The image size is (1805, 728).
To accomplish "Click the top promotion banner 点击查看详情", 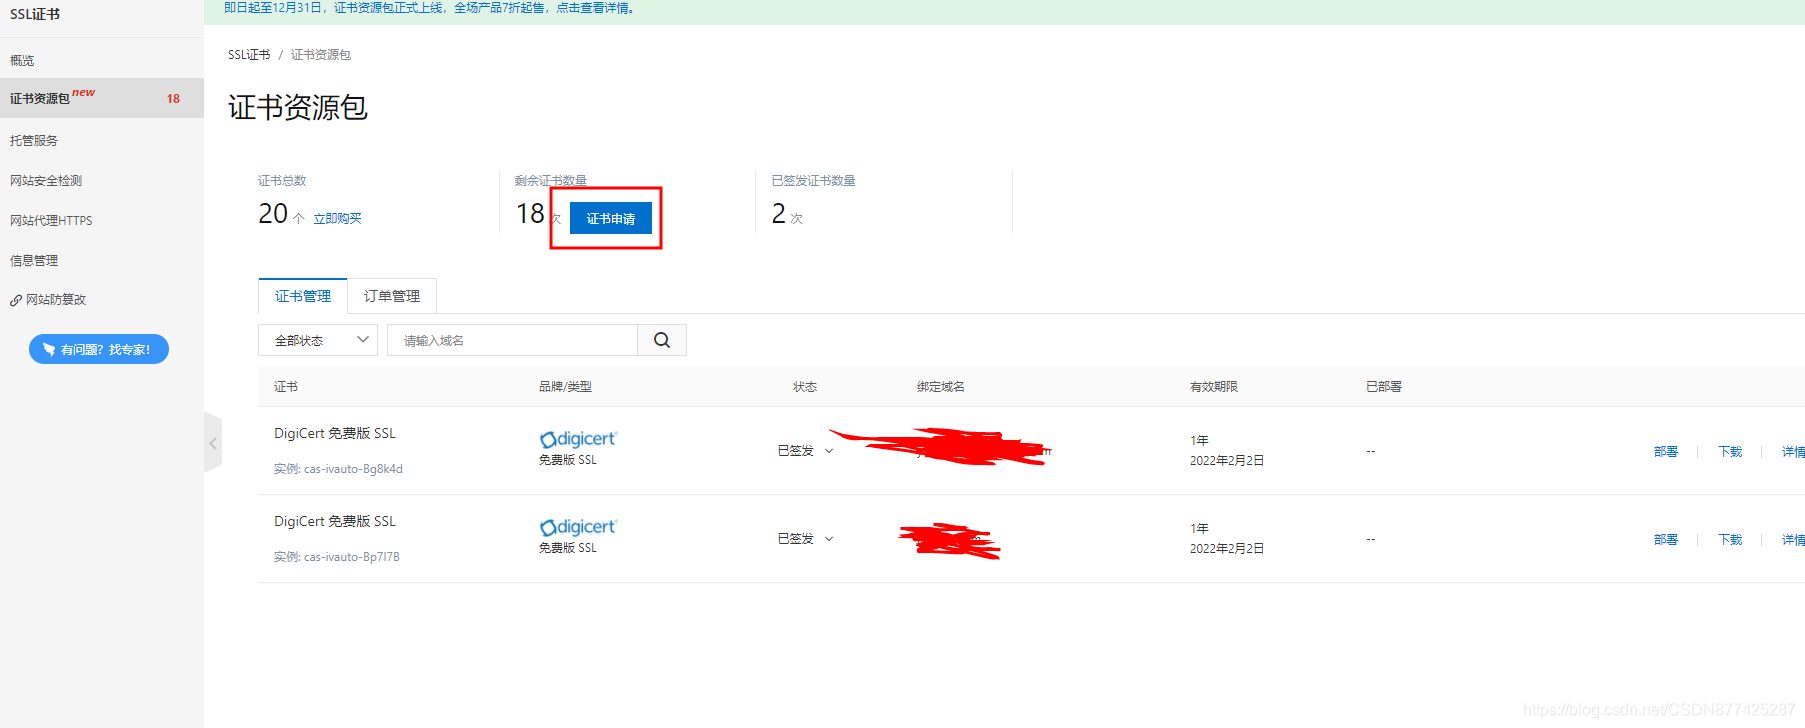I will pos(594,8).
